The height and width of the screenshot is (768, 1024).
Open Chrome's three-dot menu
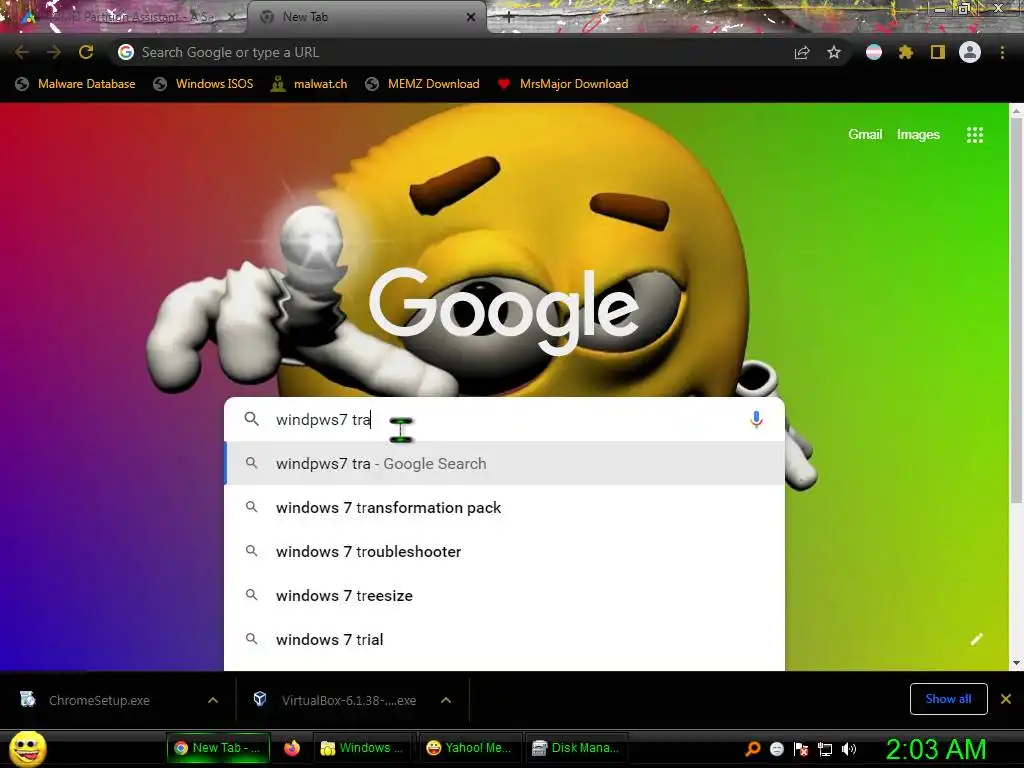coord(1002,52)
